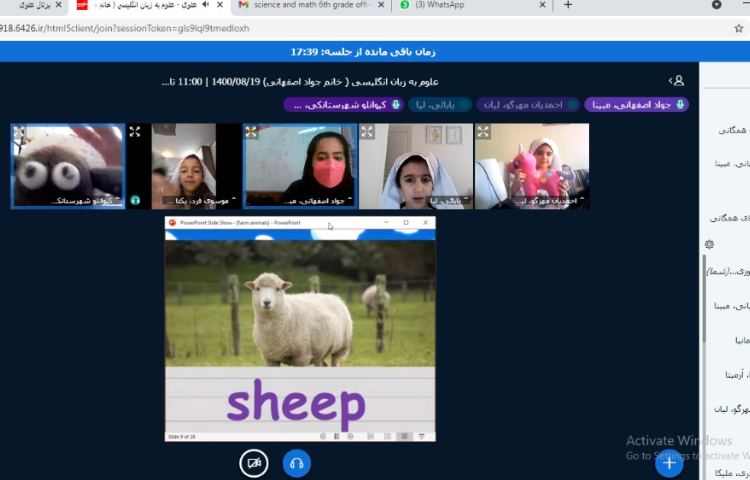Select user مانیا in list
Viewport: 750px width, 480px height.
point(742,340)
